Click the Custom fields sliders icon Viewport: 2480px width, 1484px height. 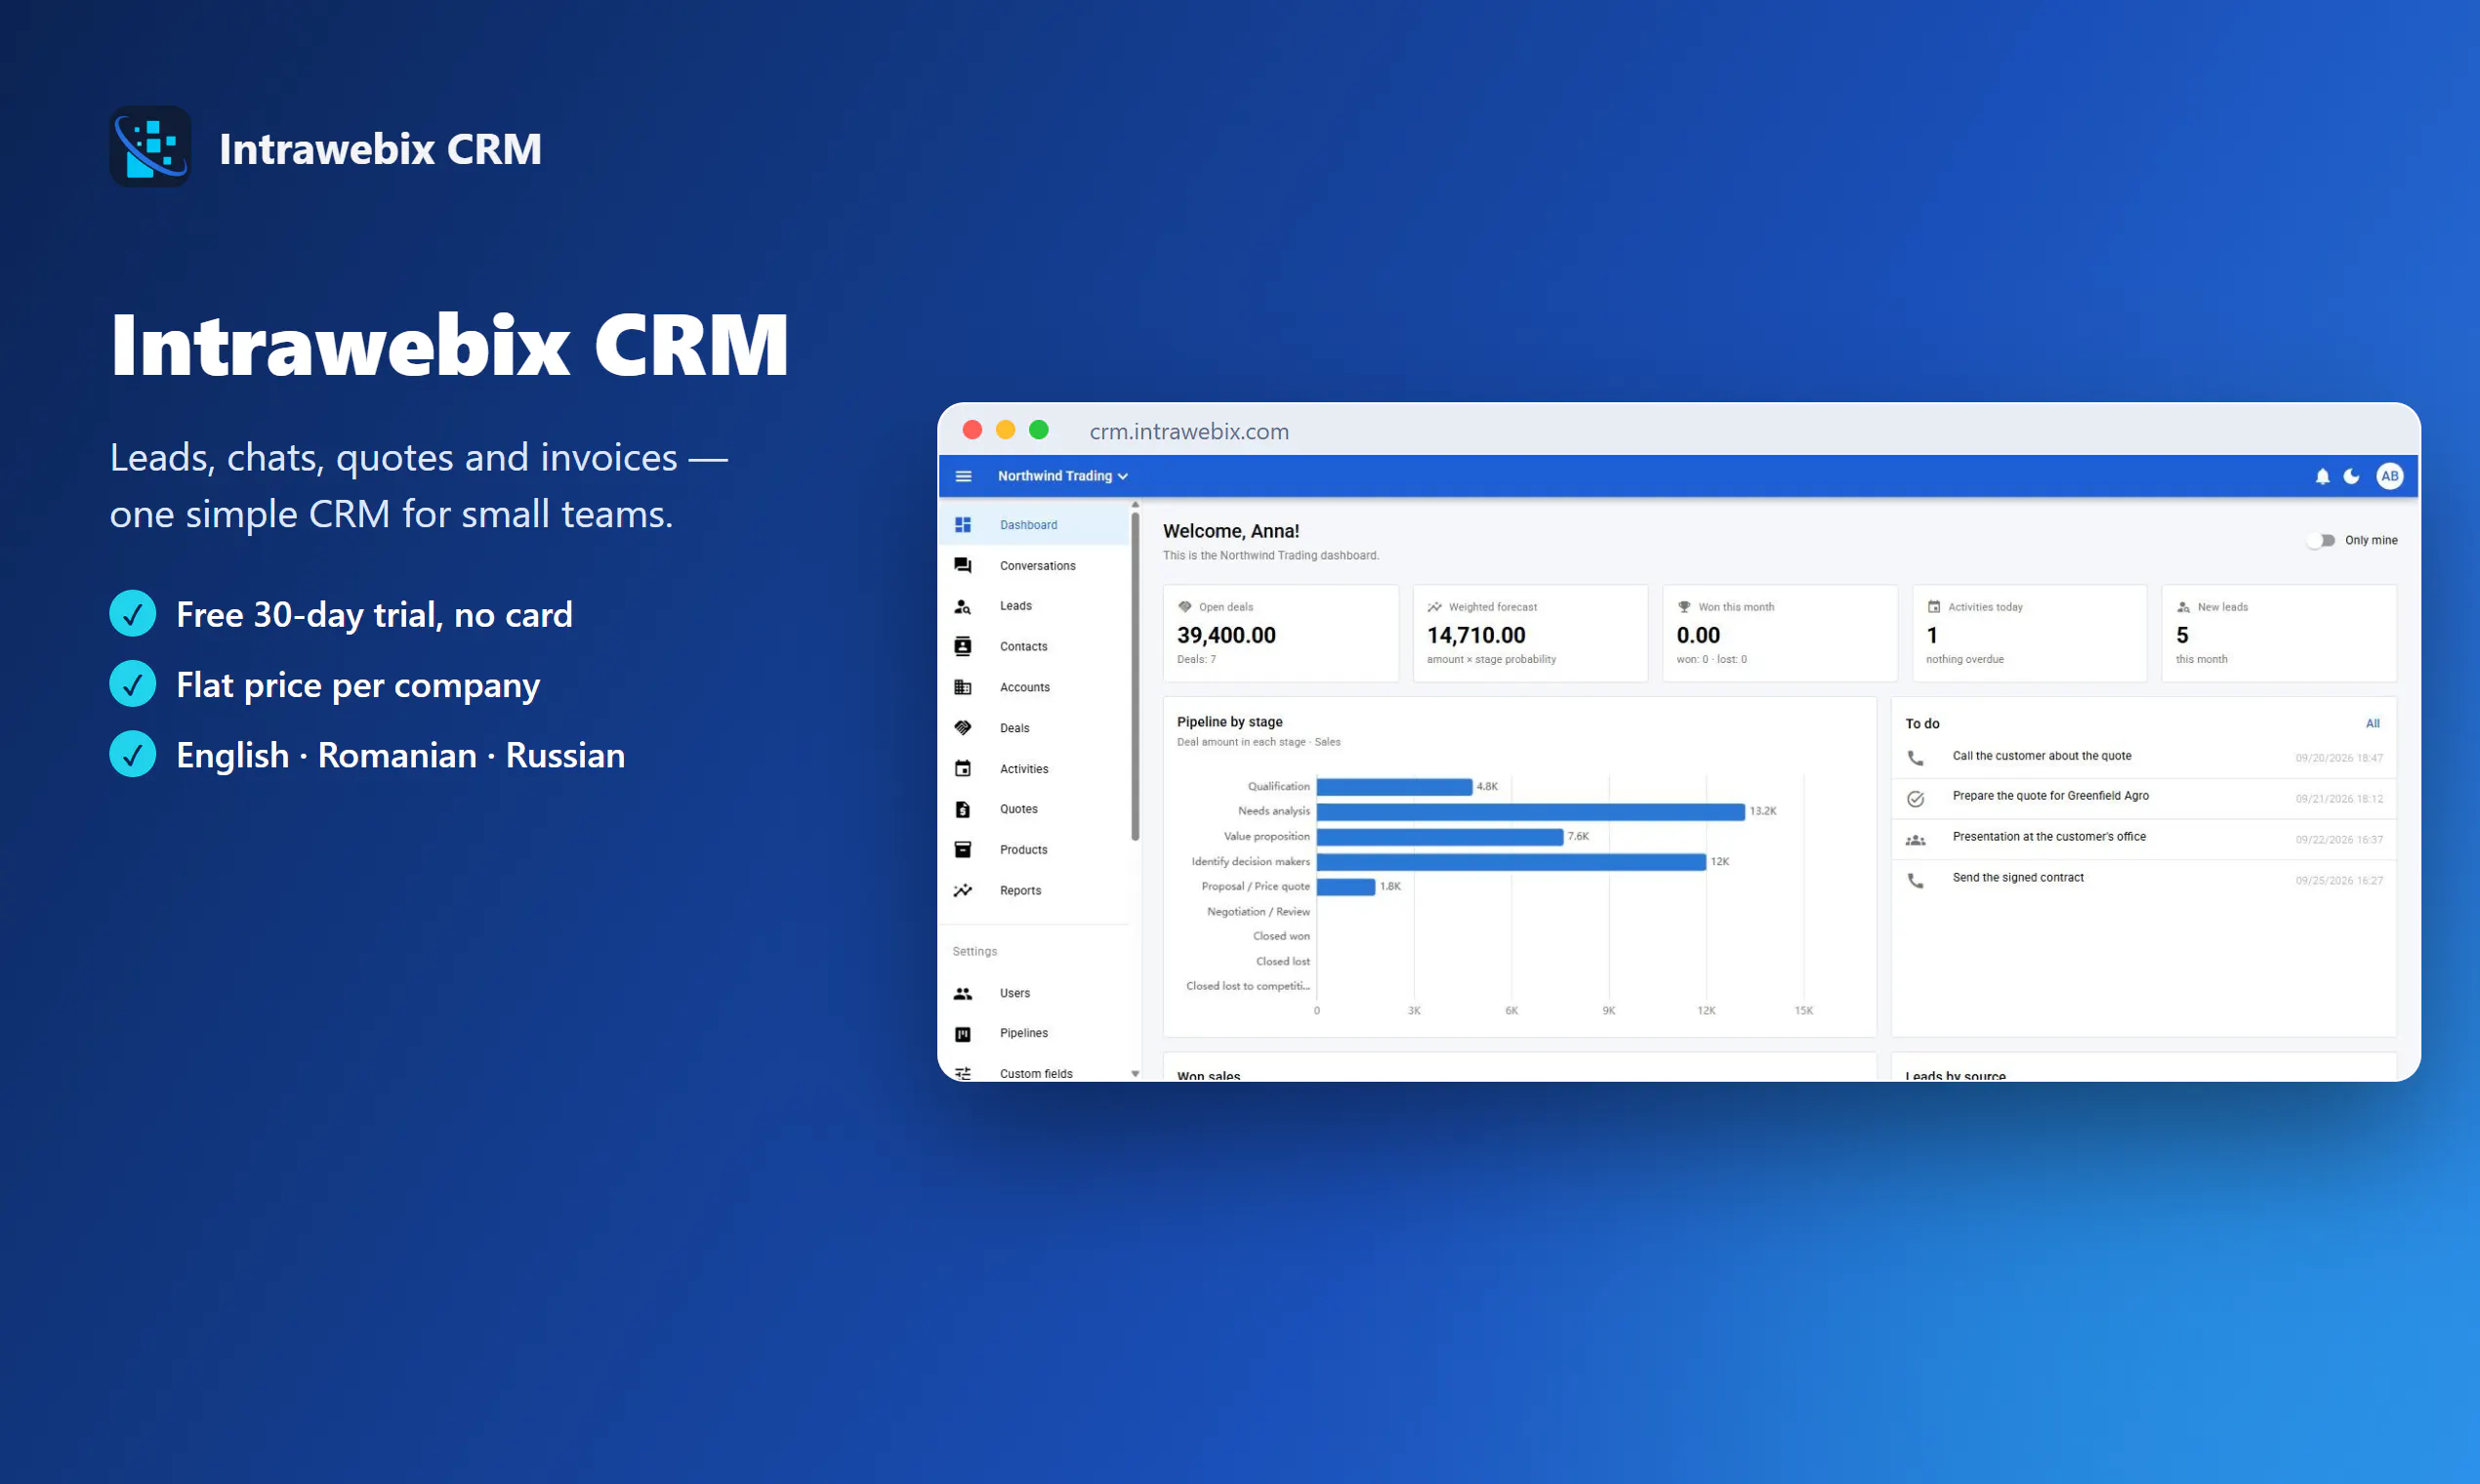click(x=963, y=1073)
